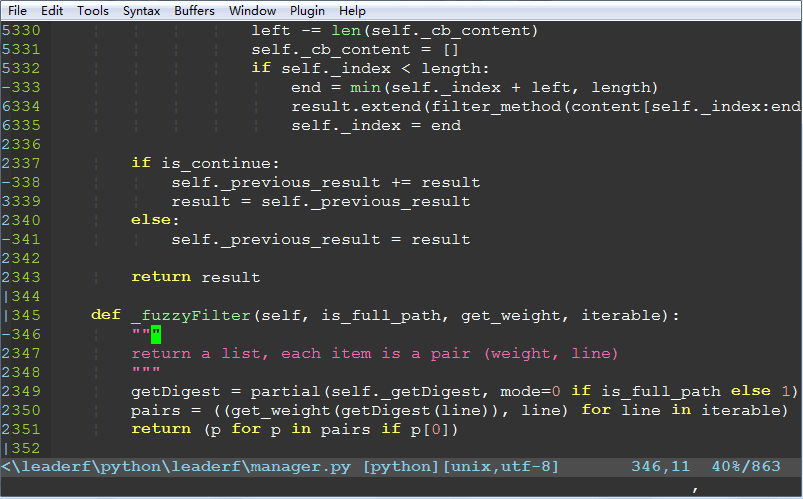Click line number 2349 in the gutter
Screen dimensions: 803x499
pos(21,392)
